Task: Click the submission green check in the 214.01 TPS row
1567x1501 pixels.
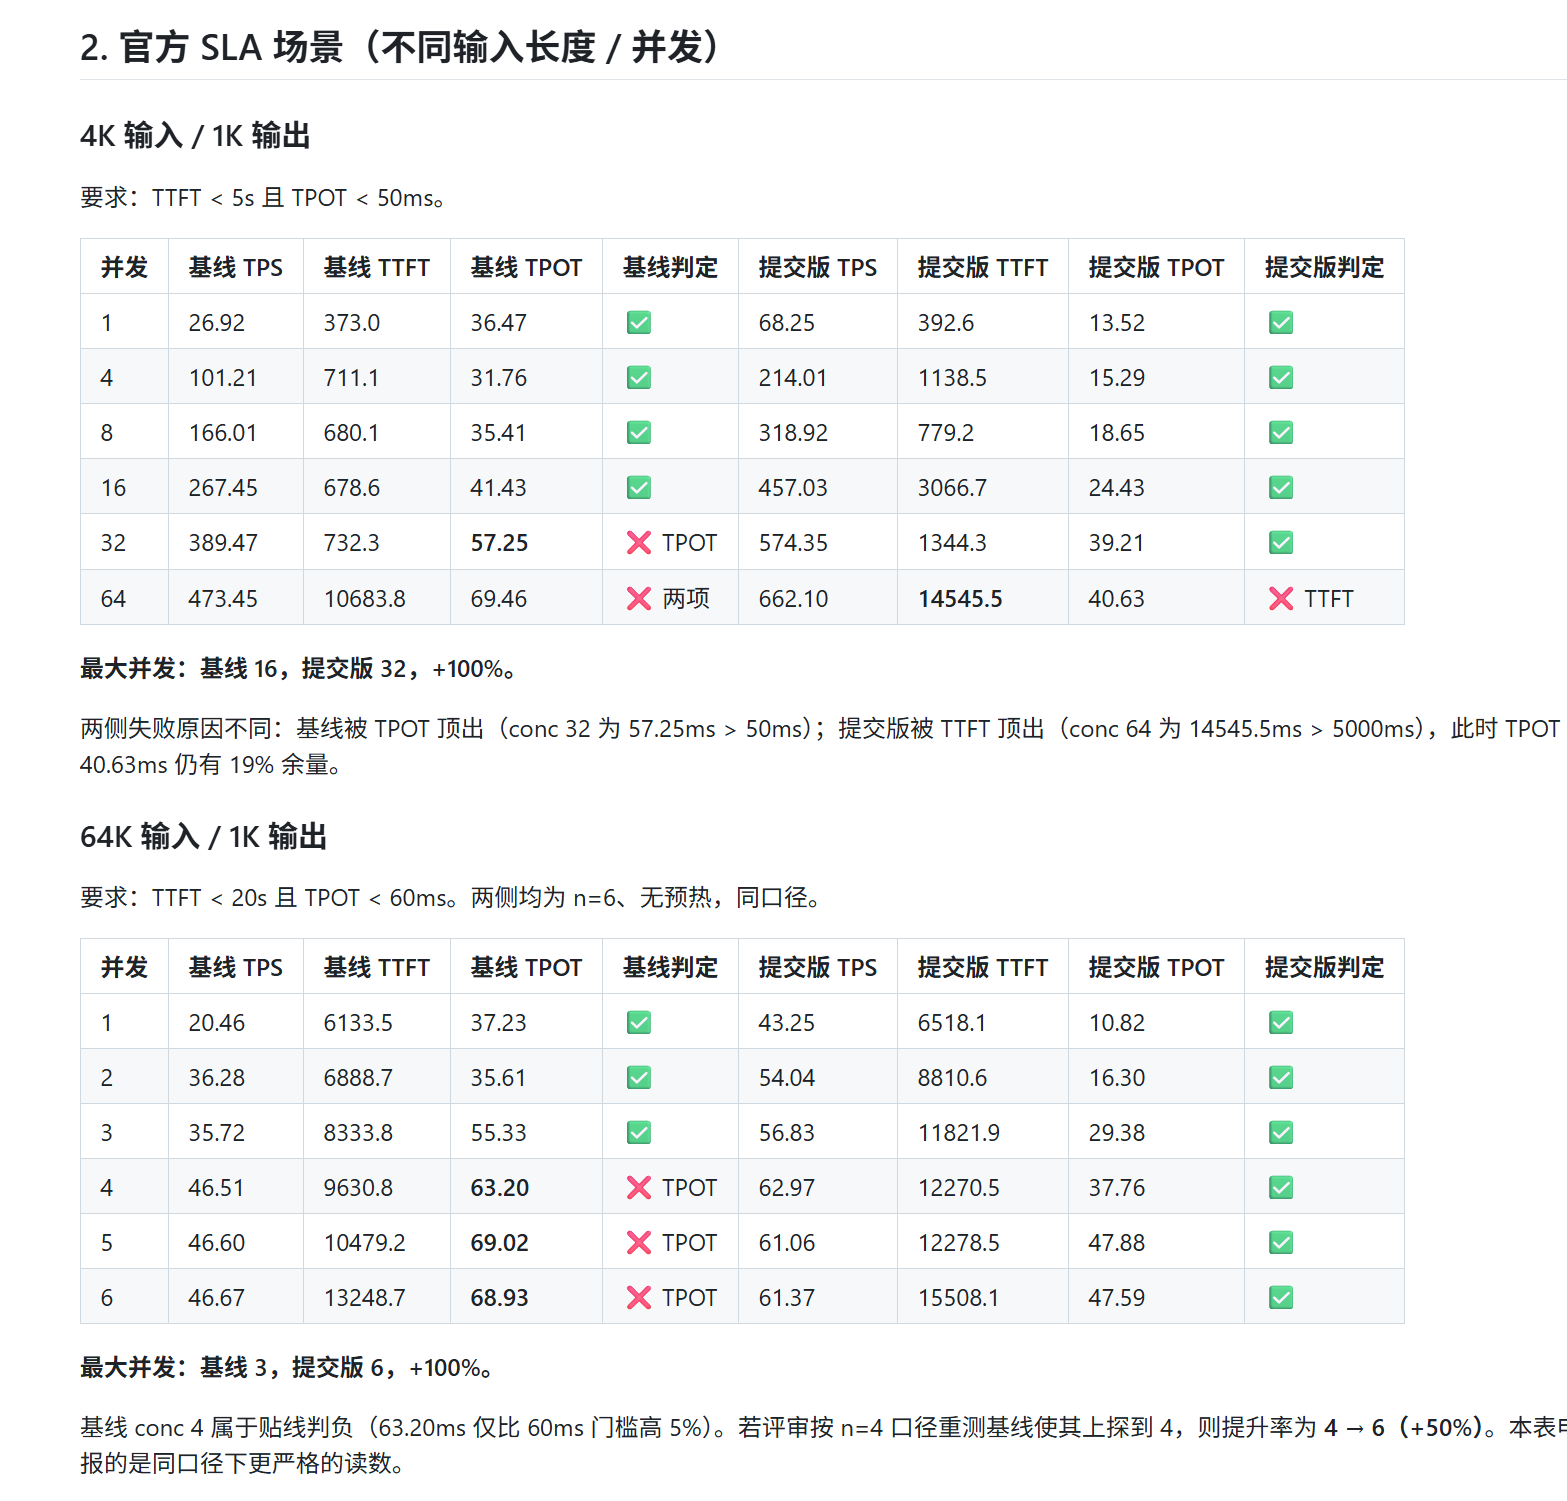Action: tap(1281, 377)
